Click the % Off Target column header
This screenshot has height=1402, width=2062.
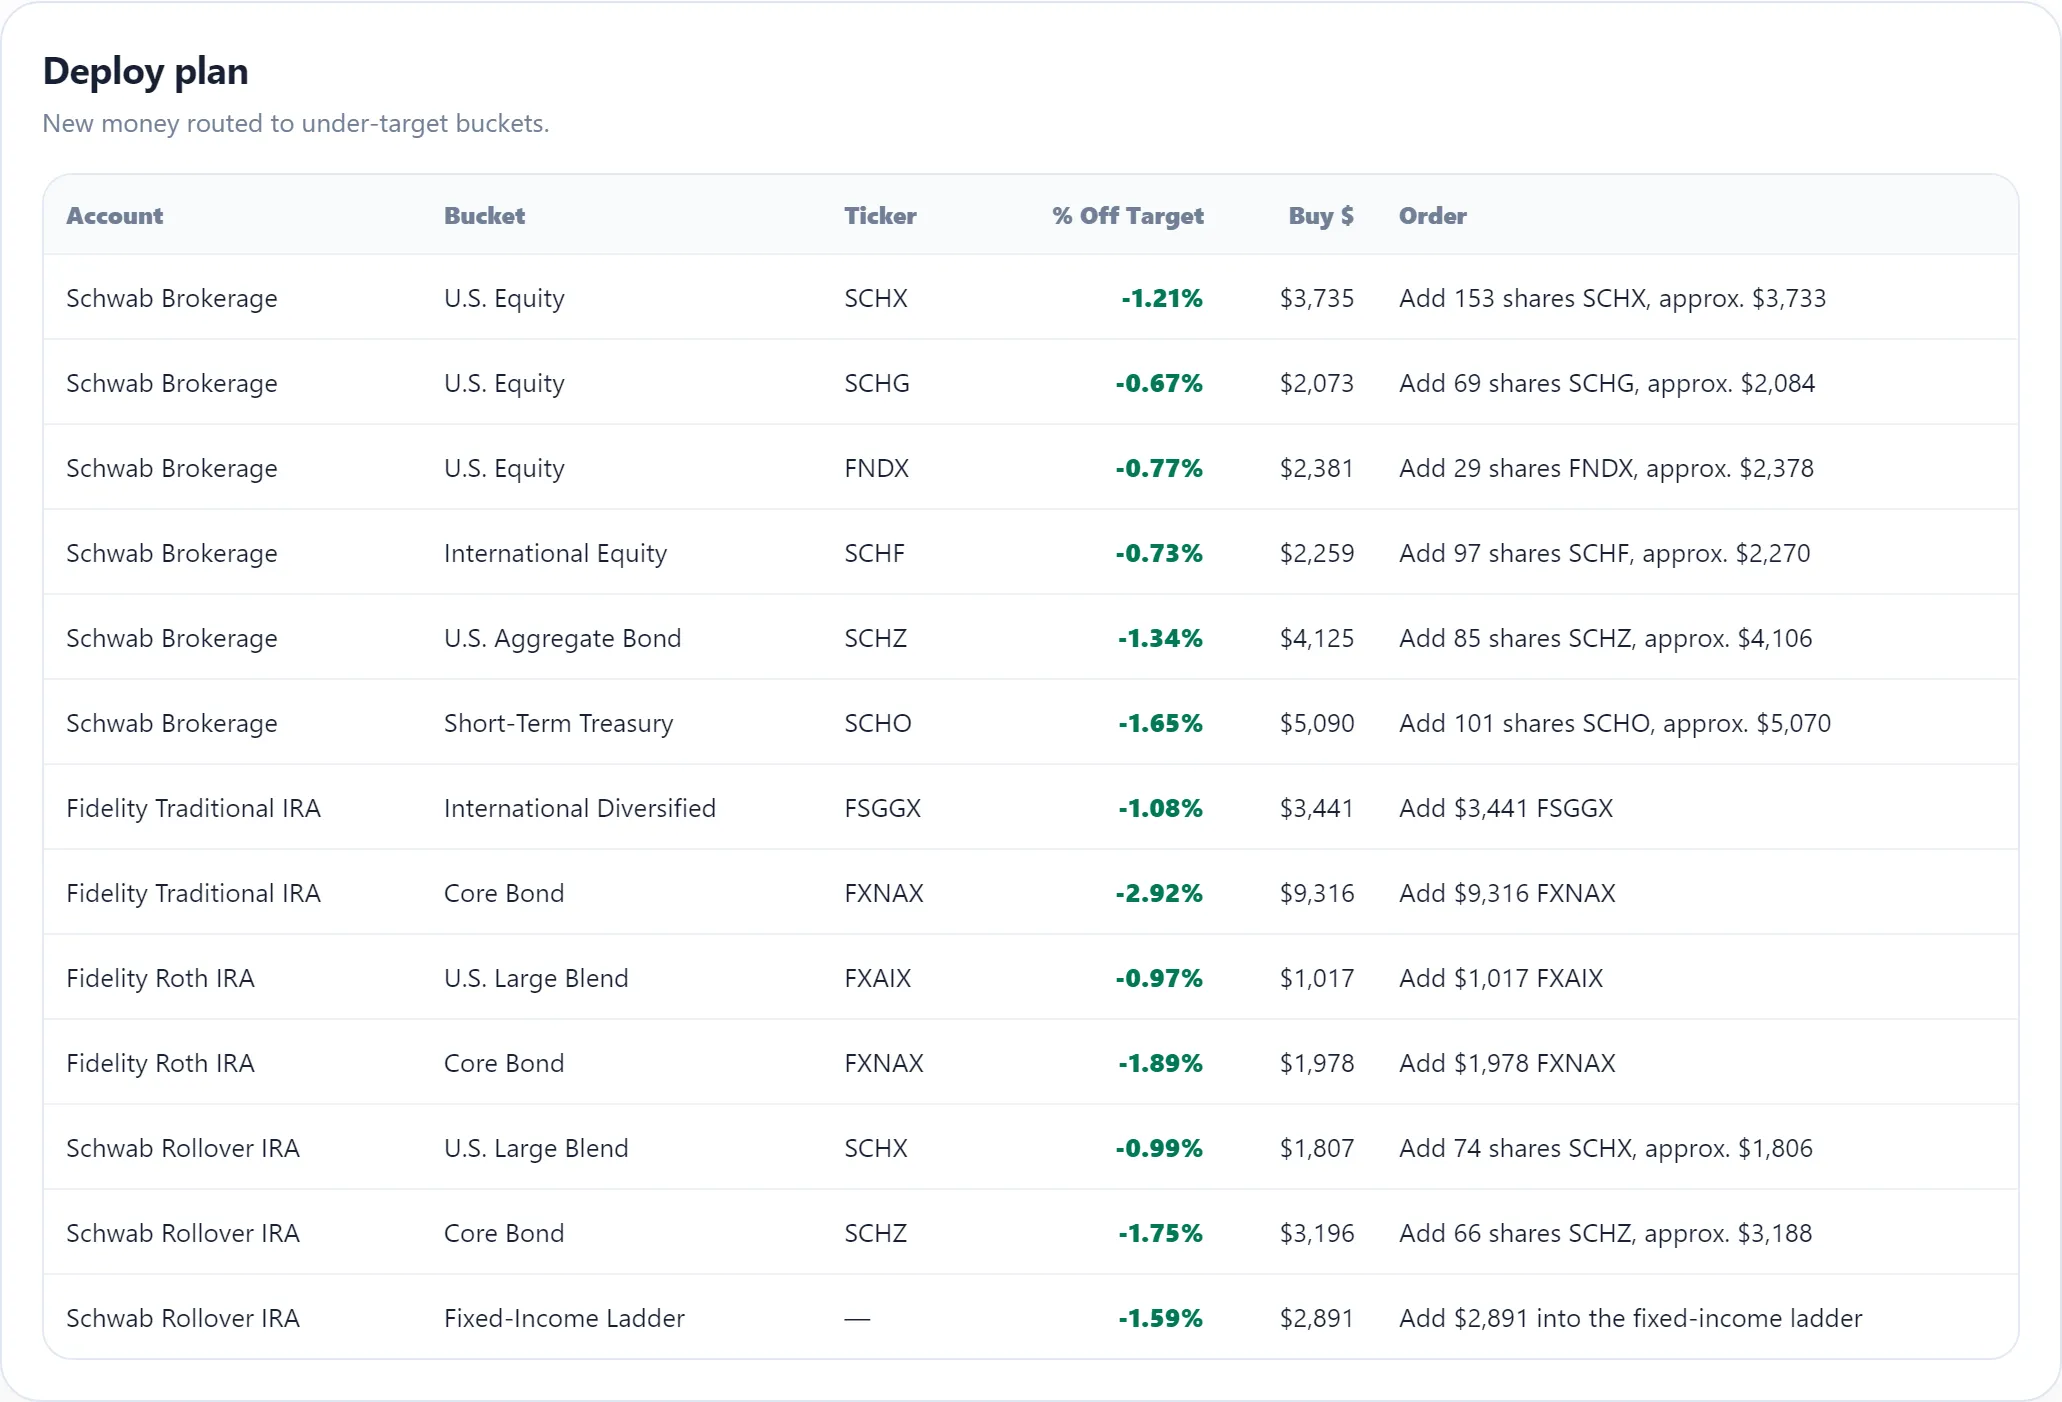pos(1128,216)
